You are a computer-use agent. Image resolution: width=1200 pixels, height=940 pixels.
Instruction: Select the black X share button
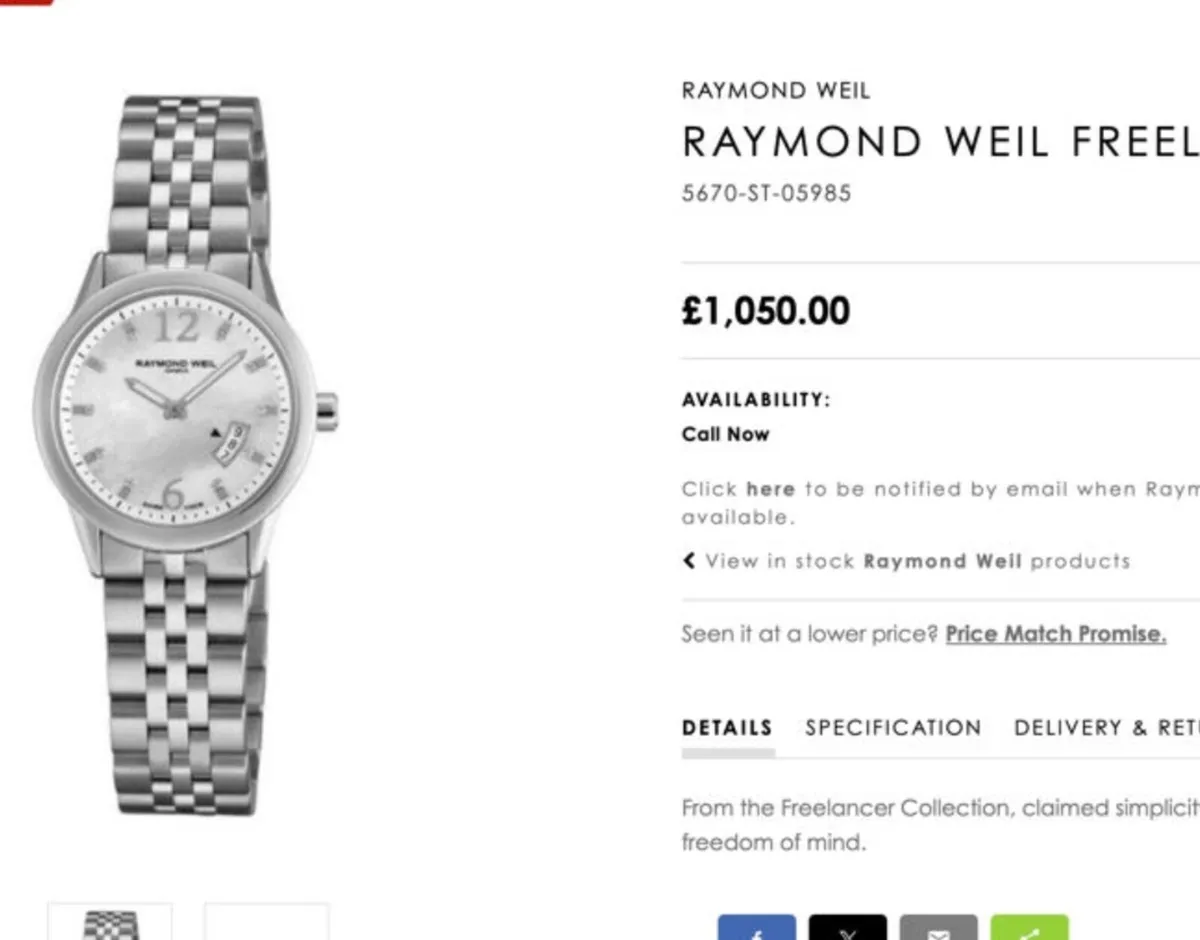tap(848, 928)
